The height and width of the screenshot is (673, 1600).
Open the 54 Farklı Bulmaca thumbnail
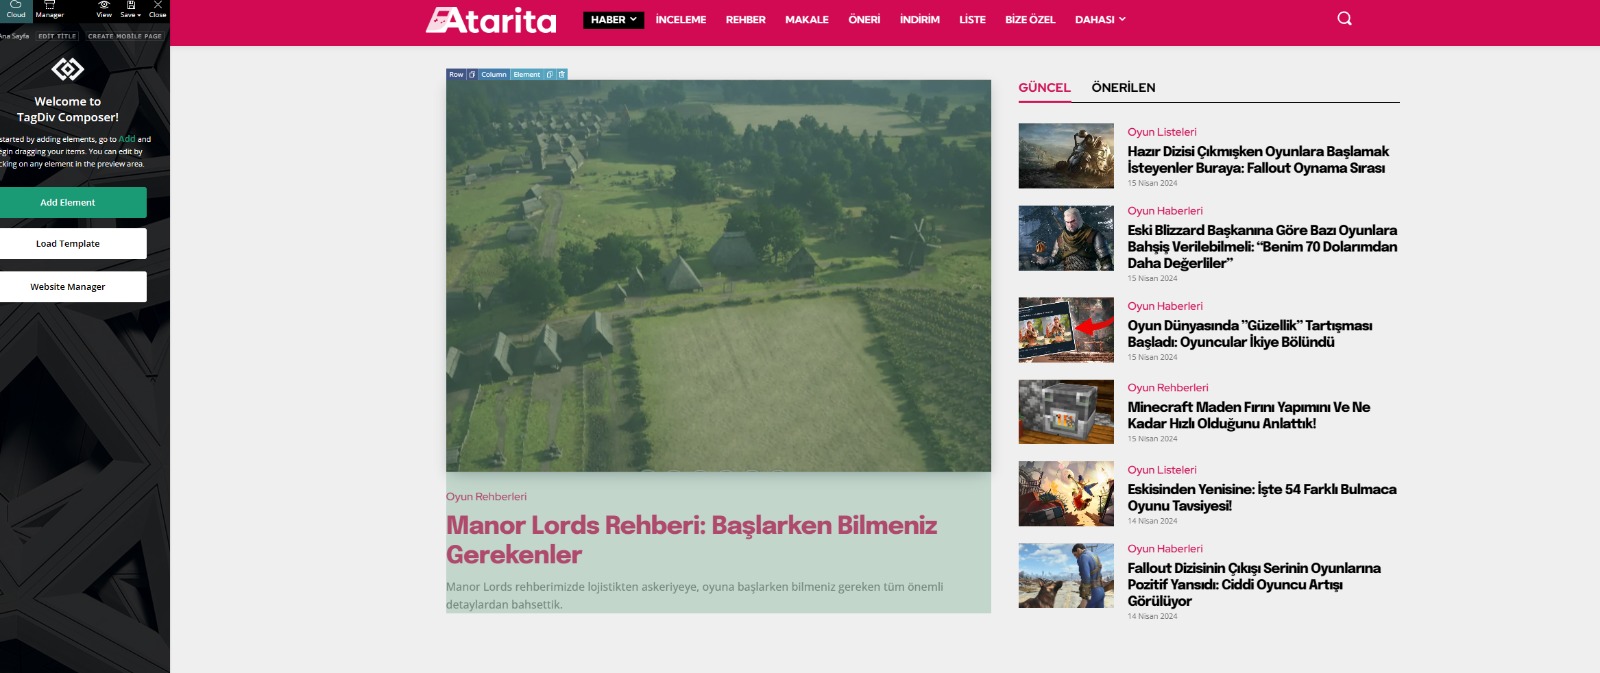tap(1066, 494)
